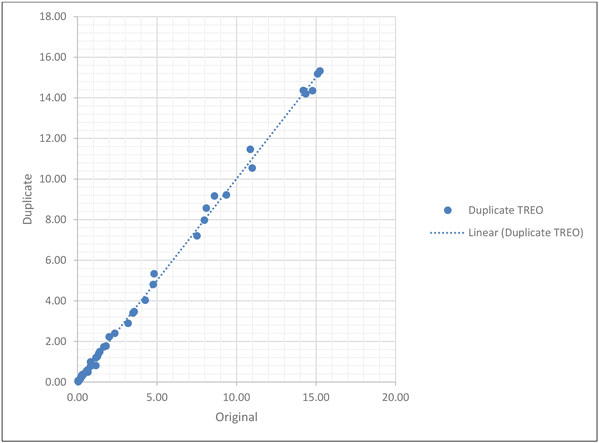Select the 5.00 horizontal axis label
Screen dimensions: 599x443
click(157, 397)
